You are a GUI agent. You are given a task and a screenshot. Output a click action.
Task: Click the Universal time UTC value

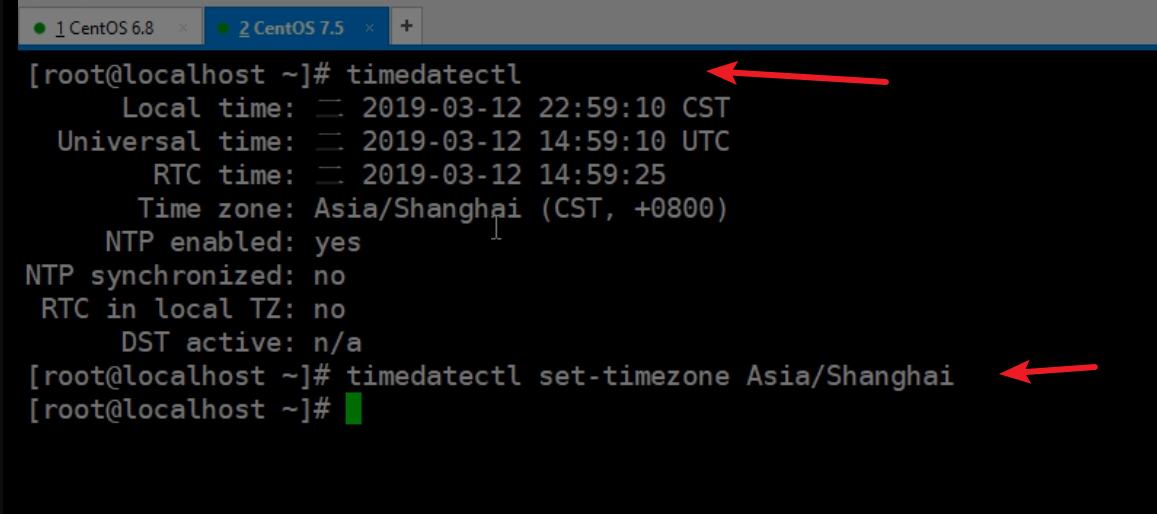(x=522, y=142)
